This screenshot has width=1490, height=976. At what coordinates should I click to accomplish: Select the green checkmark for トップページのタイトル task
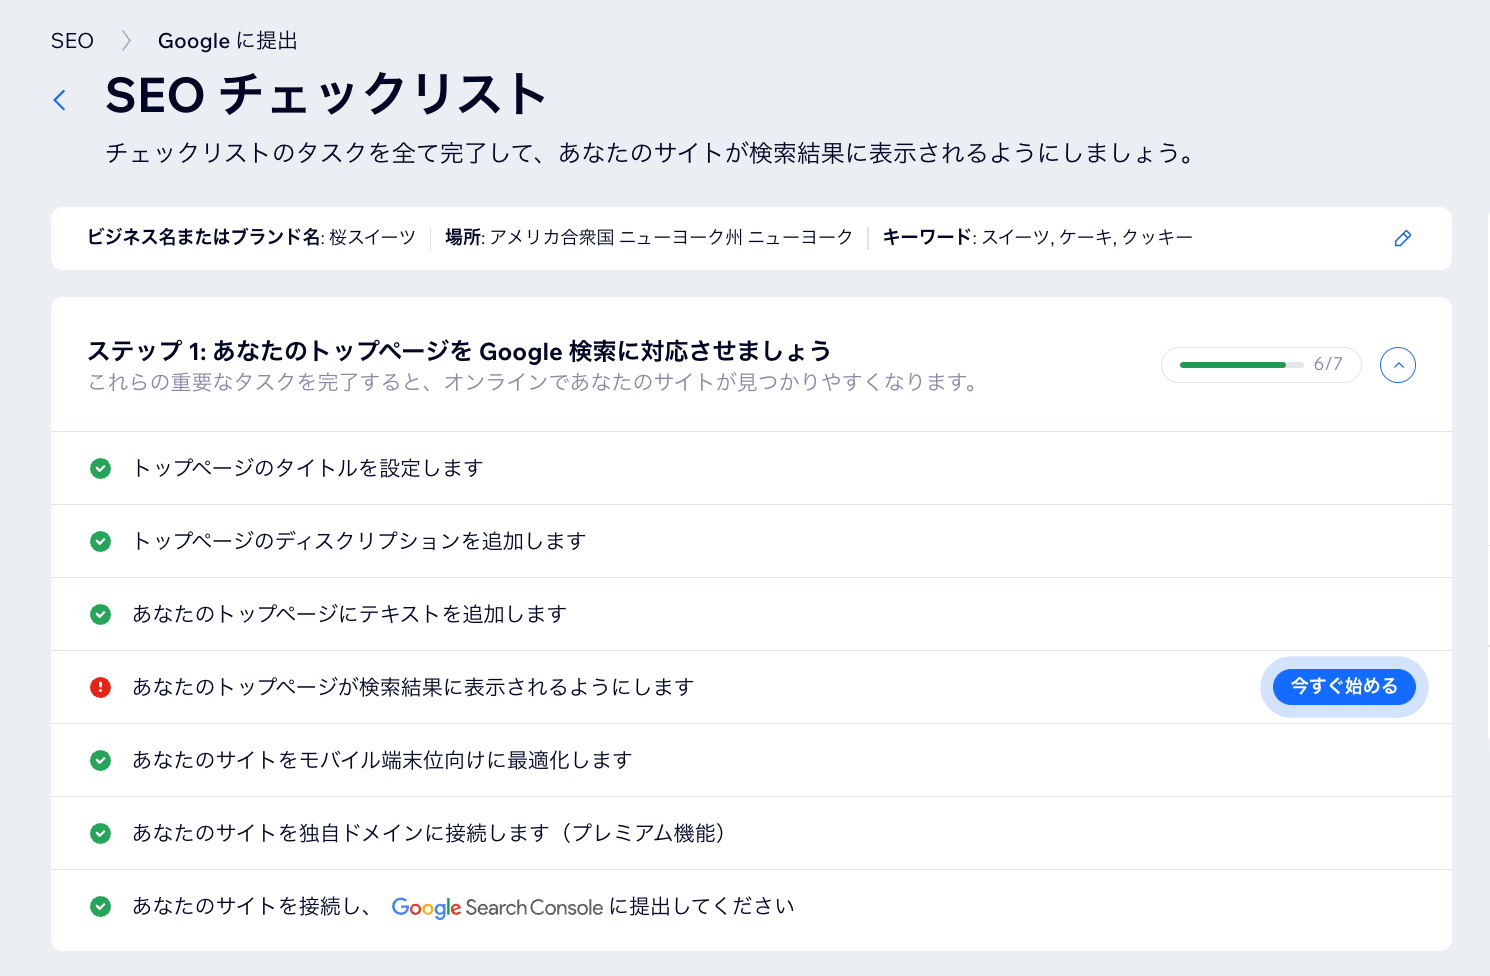[x=100, y=468]
